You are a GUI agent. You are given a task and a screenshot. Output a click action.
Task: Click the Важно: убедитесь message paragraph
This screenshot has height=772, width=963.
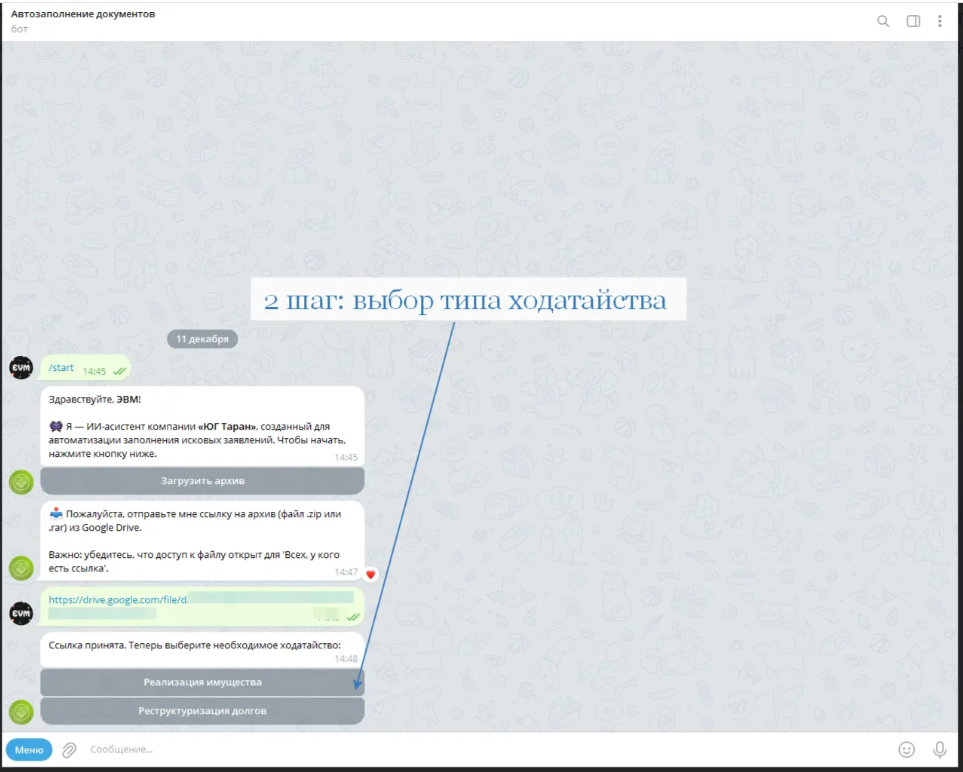[x=194, y=561]
